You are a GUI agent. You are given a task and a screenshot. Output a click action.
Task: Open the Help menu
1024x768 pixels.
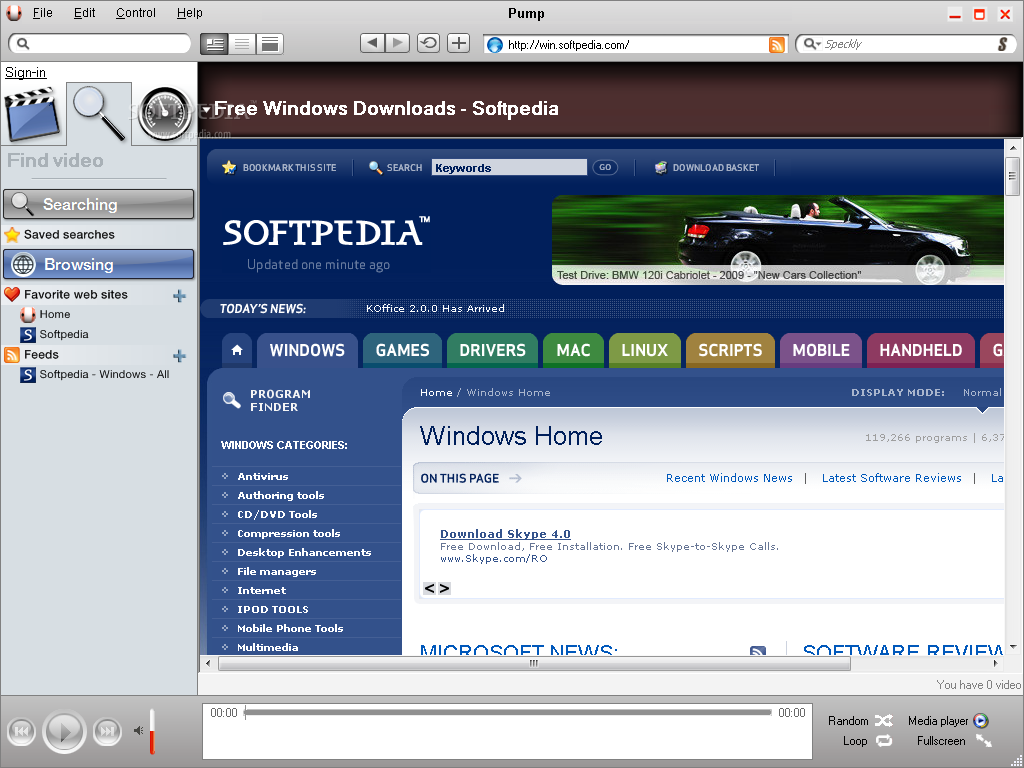189,12
